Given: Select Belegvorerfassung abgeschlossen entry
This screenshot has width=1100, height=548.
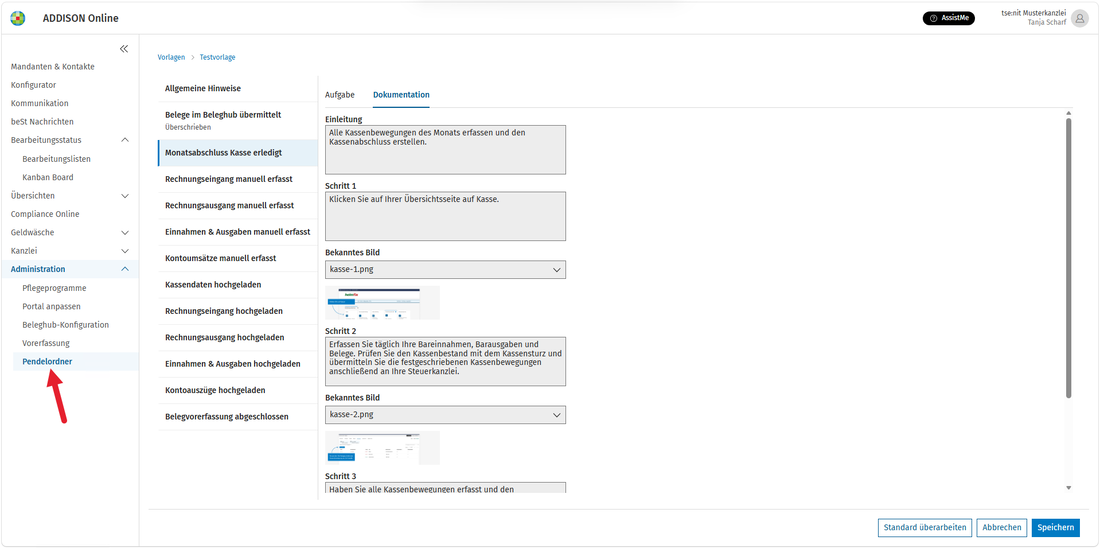Looking at the screenshot, I should pyautogui.click(x=238, y=416).
